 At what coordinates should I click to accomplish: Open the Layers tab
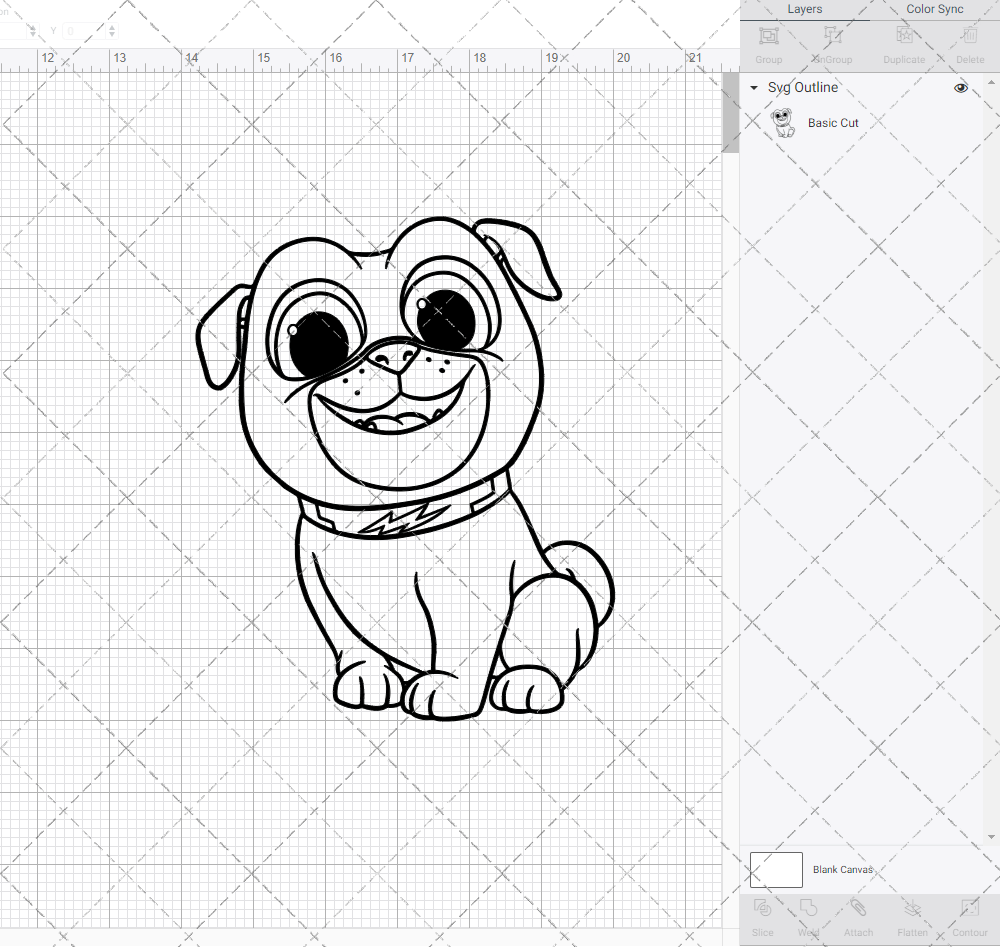[x=804, y=9]
